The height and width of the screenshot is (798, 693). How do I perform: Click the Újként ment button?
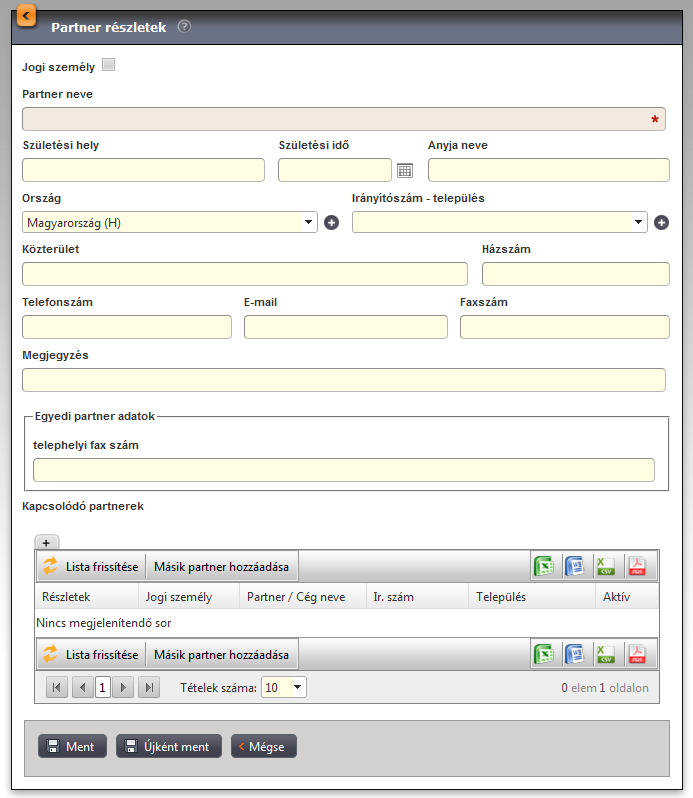[x=169, y=746]
